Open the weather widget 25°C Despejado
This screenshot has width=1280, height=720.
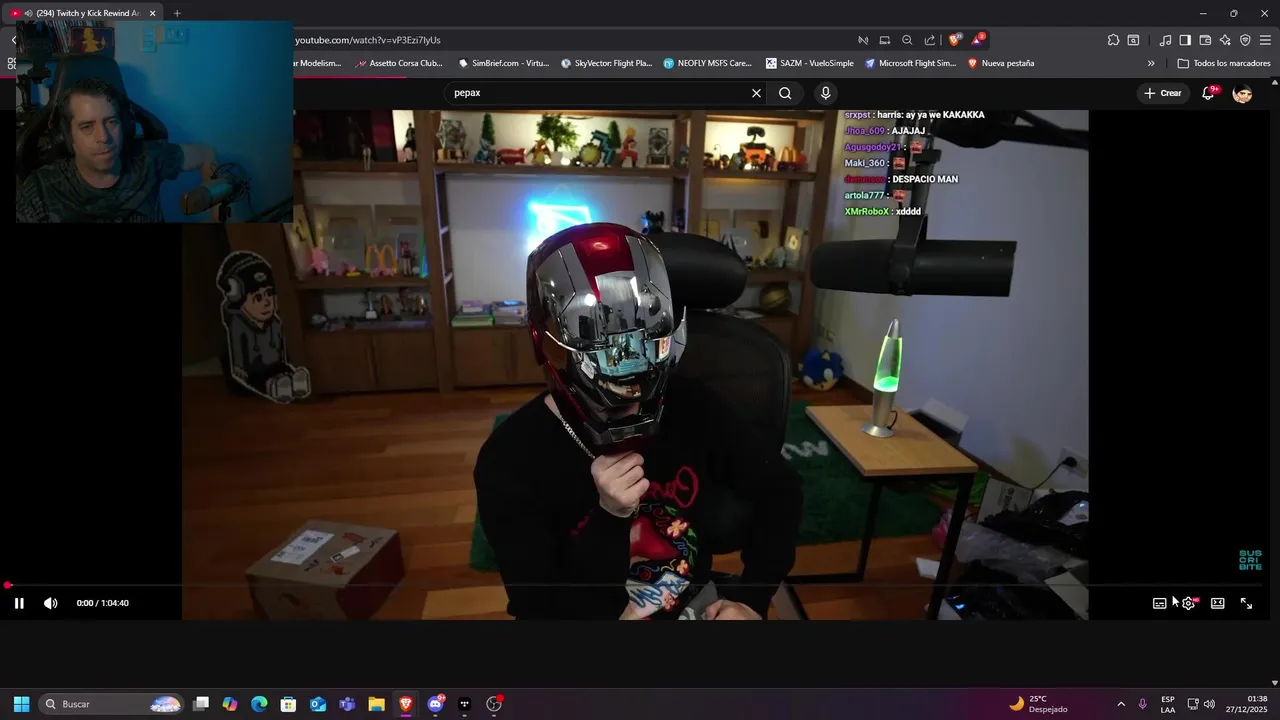tap(1038, 704)
